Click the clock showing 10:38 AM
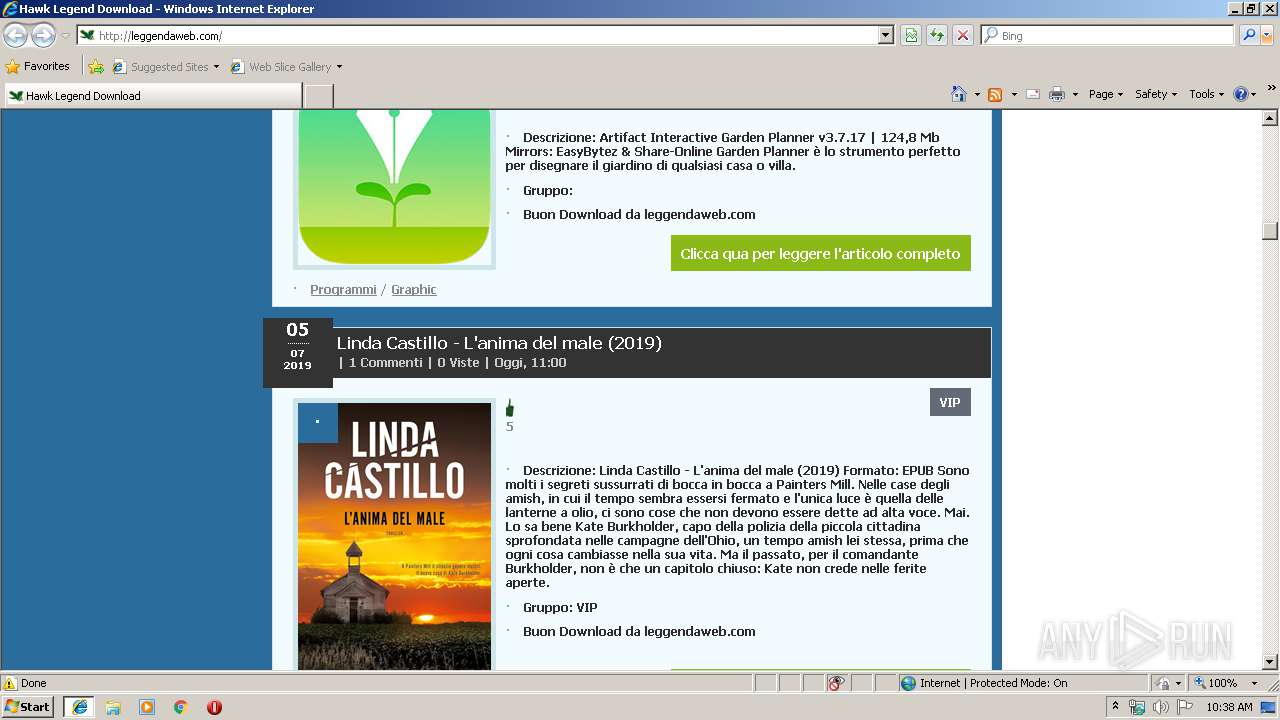The width and height of the screenshot is (1280, 720). pos(1229,707)
